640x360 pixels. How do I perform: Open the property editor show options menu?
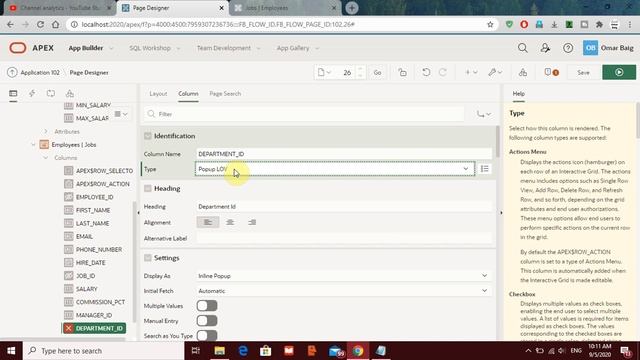click(x=484, y=114)
